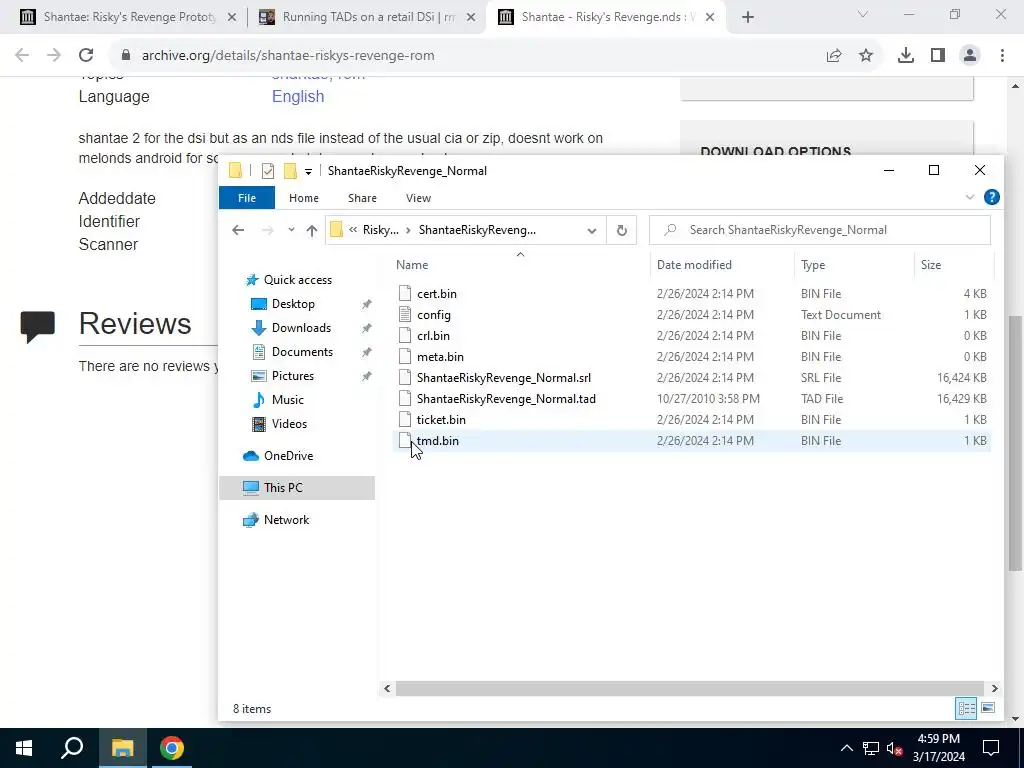
Task: Bookmark this page with the star icon
Action: point(866,56)
